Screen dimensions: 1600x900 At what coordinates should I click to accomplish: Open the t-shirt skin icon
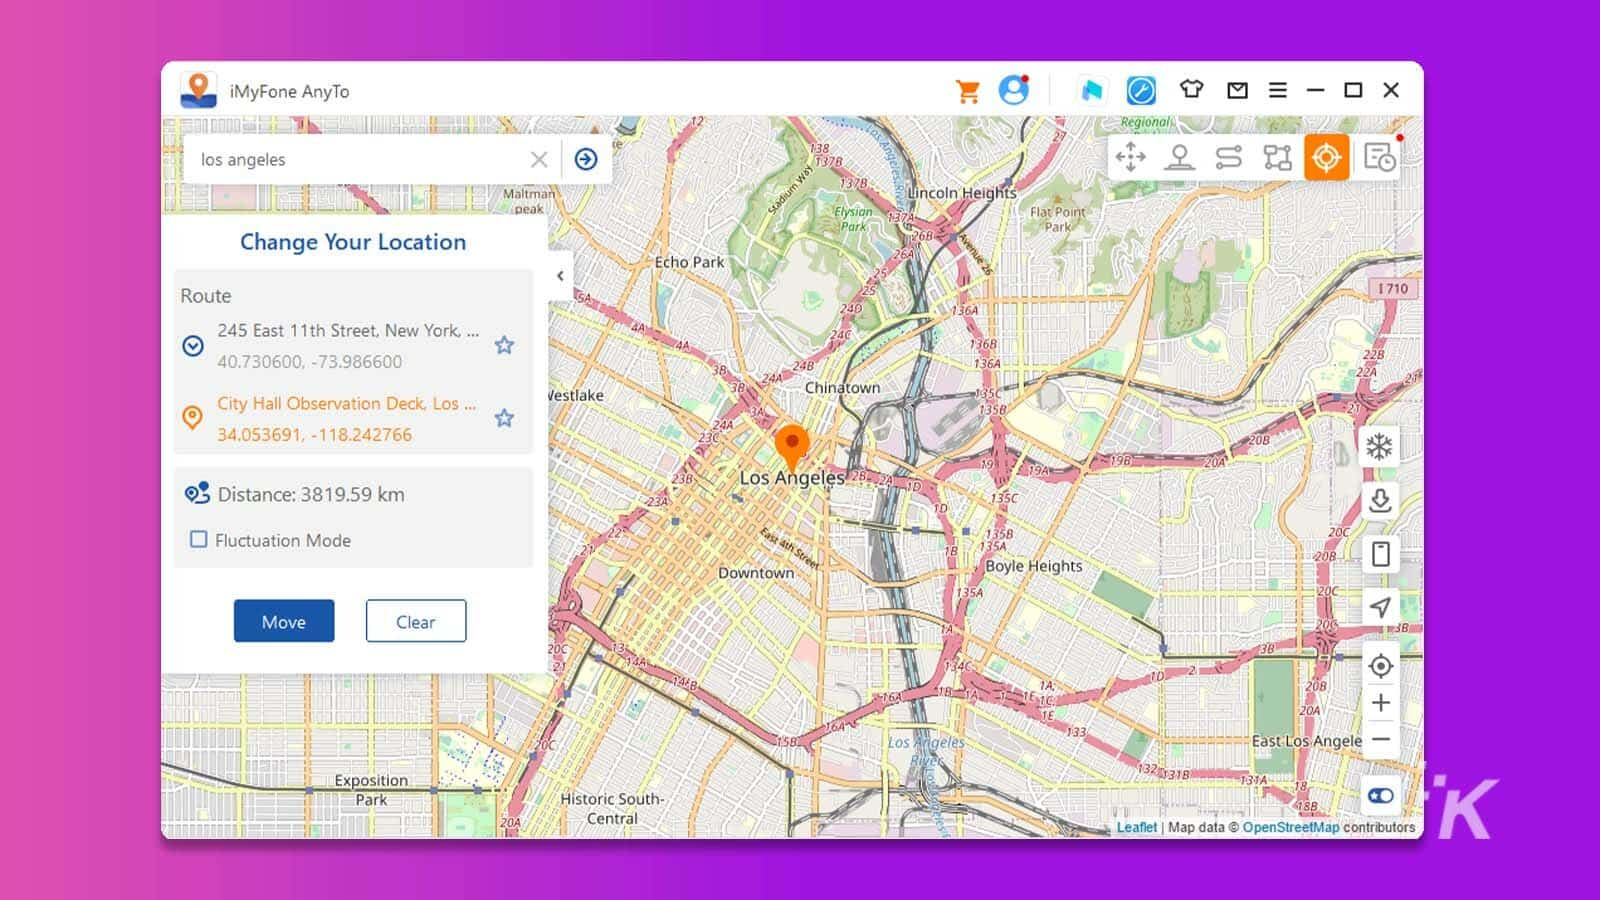[1191, 89]
